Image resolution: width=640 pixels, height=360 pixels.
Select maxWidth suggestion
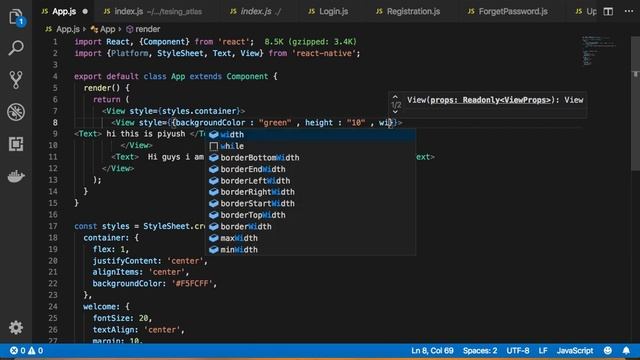[310, 238]
